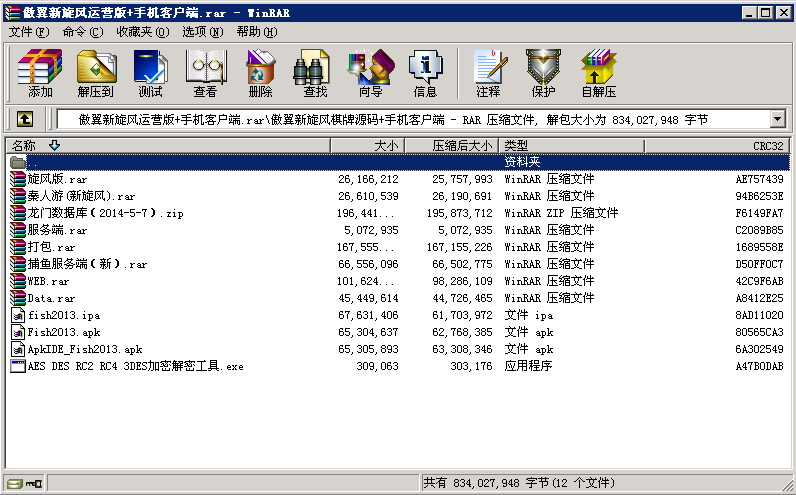Click the 查看 (View) toolbar icon
This screenshot has width=796, height=495.
coord(205,74)
